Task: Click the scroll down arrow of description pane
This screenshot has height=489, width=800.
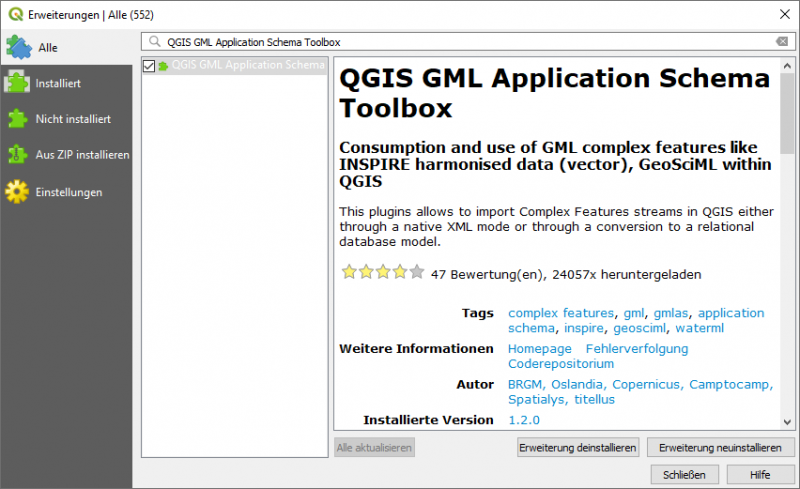Action: coord(787,422)
